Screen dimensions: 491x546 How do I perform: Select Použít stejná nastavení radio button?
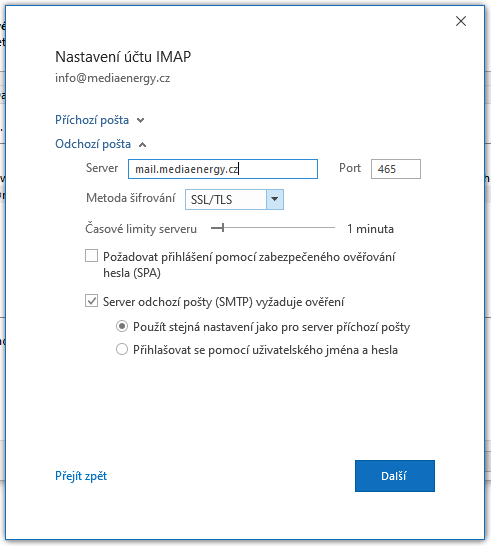pyautogui.click(x=122, y=327)
